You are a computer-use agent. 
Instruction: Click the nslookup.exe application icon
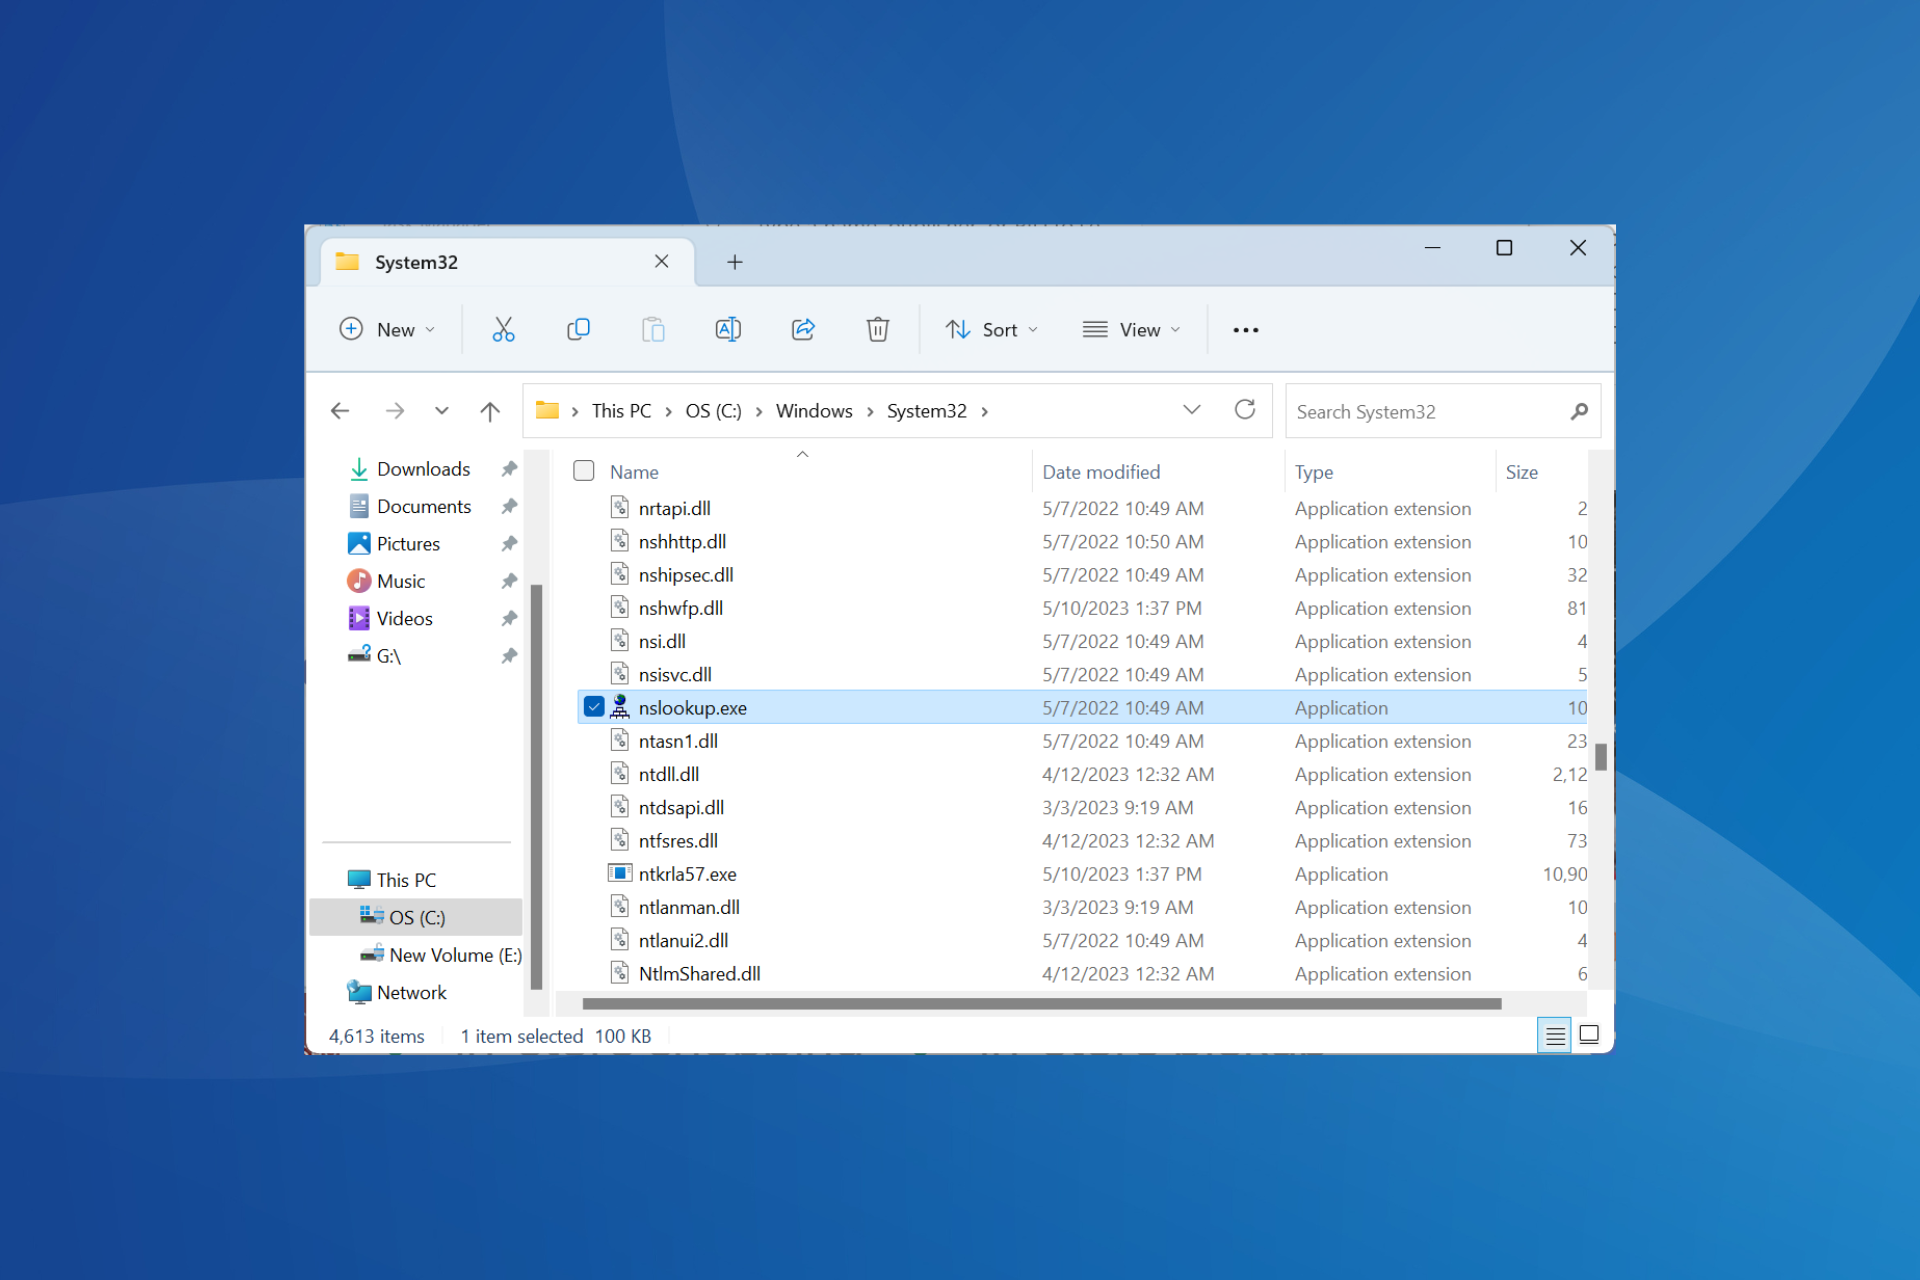coord(620,707)
